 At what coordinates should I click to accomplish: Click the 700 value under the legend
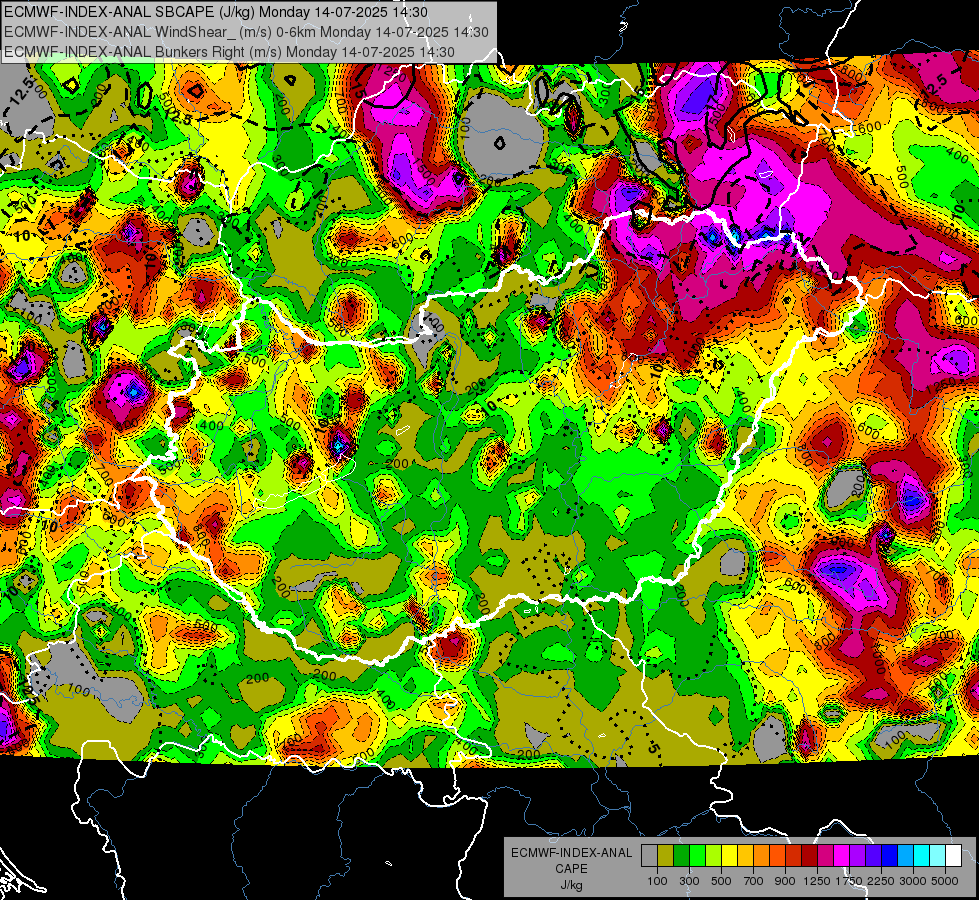pyautogui.click(x=754, y=881)
